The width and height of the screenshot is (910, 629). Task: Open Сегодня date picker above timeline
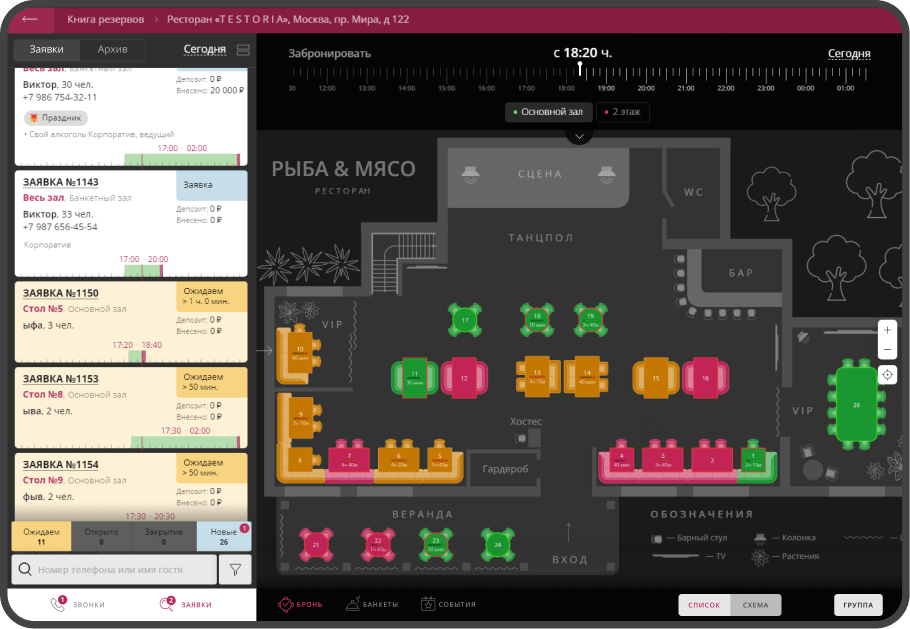tap(848, 53)
